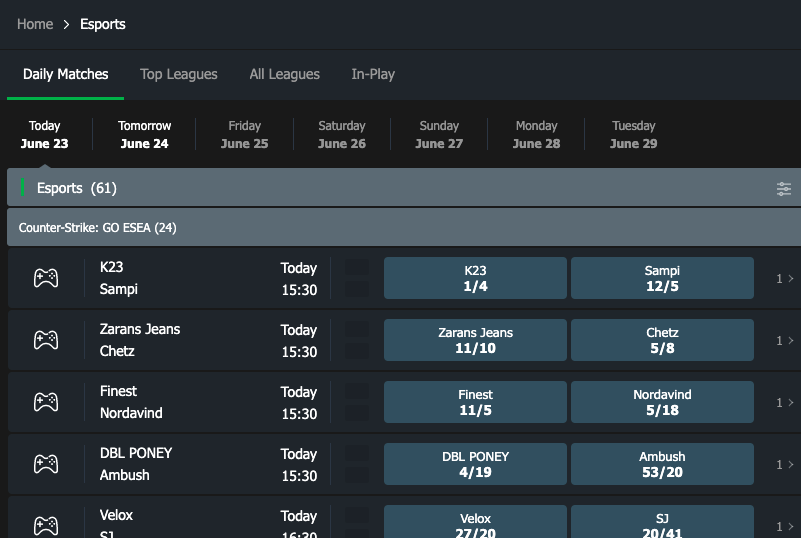
Task: Bet on Velox at 27/20
Action: point(475,522)
